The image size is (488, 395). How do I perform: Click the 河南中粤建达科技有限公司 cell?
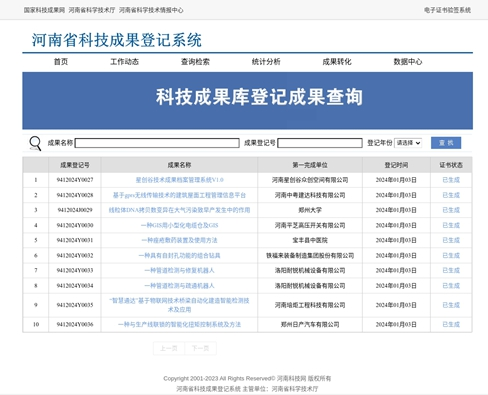coord(310,195)
